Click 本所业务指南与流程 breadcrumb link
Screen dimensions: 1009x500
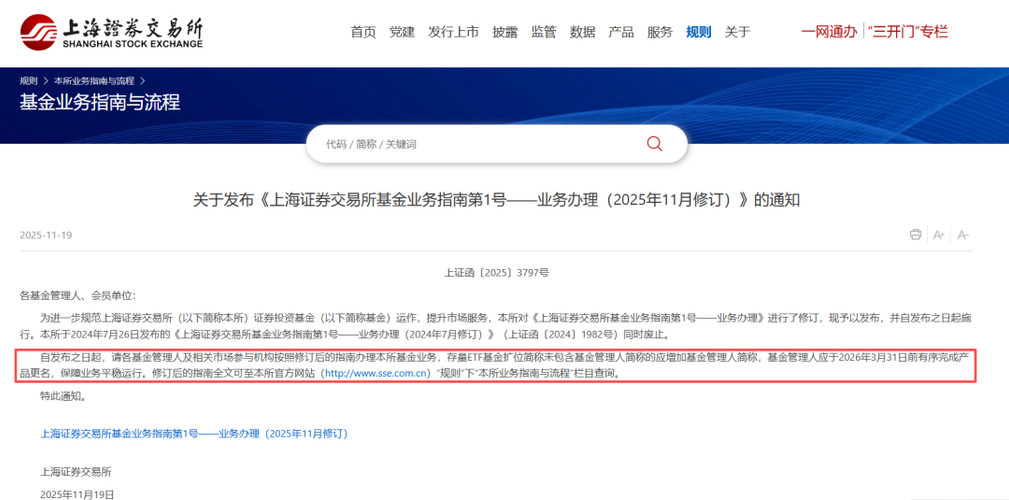pyautogui.click(x=94, y=81)
